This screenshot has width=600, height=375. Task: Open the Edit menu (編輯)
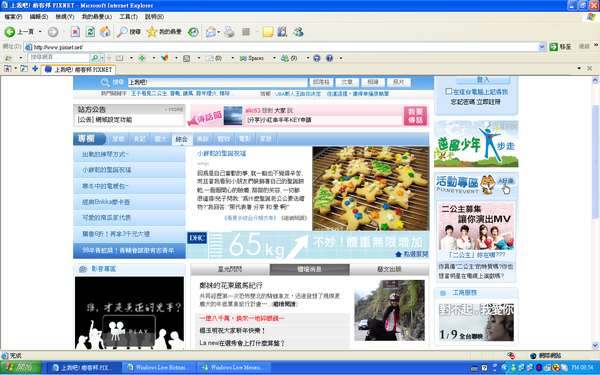(x=39, y=17)
